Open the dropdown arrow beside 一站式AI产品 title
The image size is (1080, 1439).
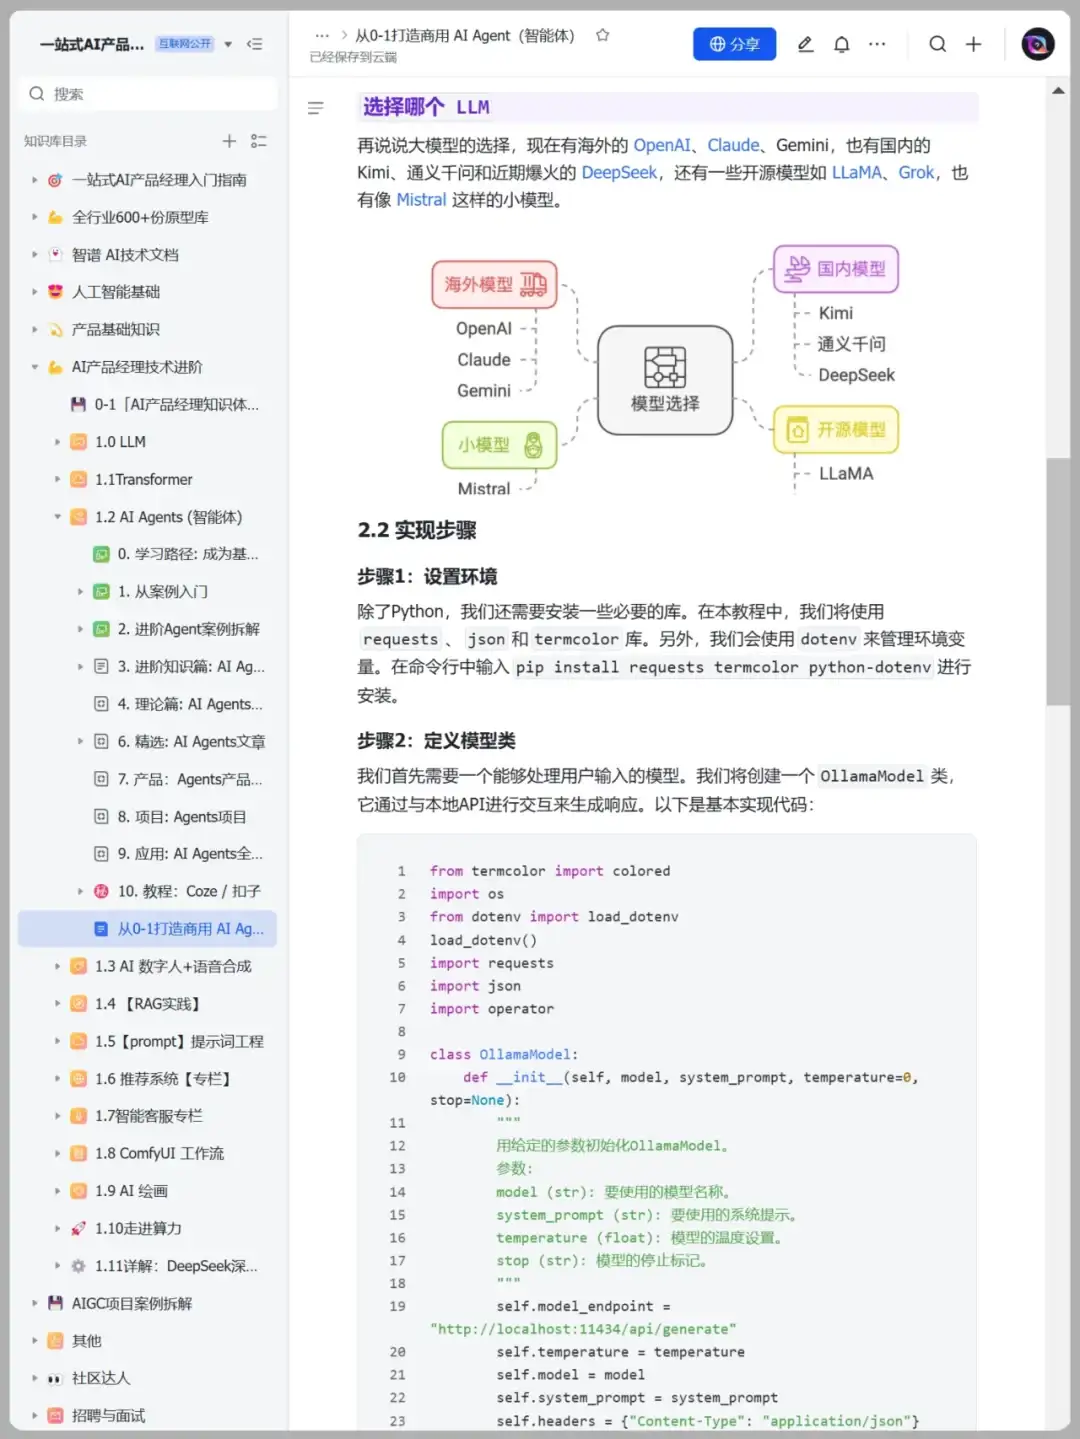[228, 44]
